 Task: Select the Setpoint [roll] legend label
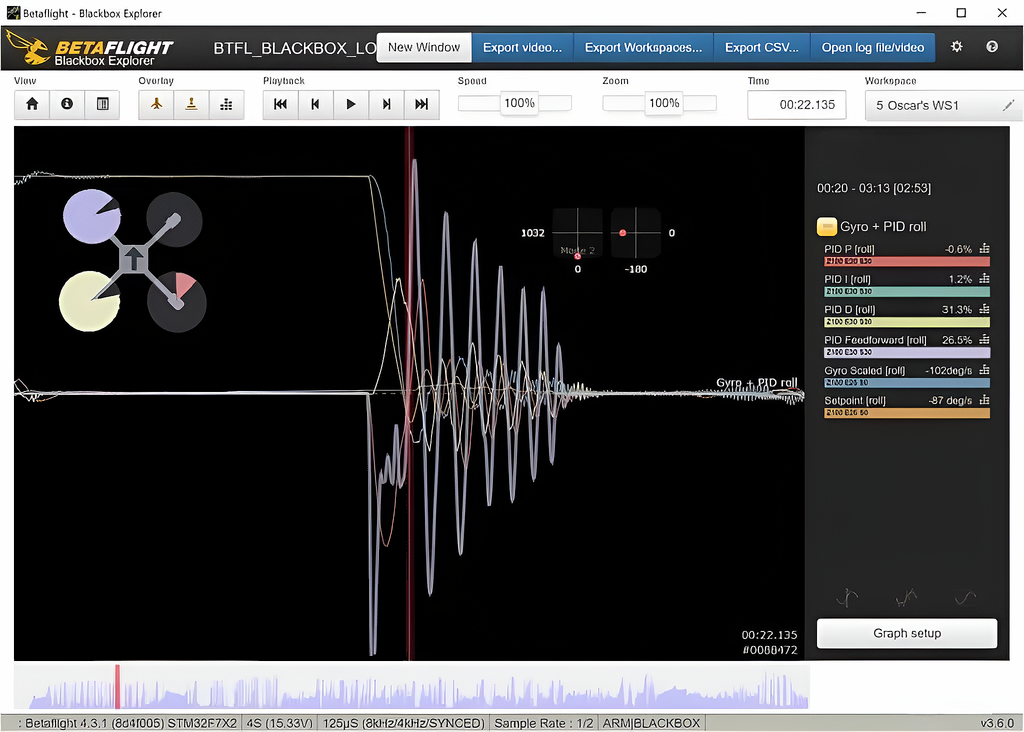click(855, 400)
